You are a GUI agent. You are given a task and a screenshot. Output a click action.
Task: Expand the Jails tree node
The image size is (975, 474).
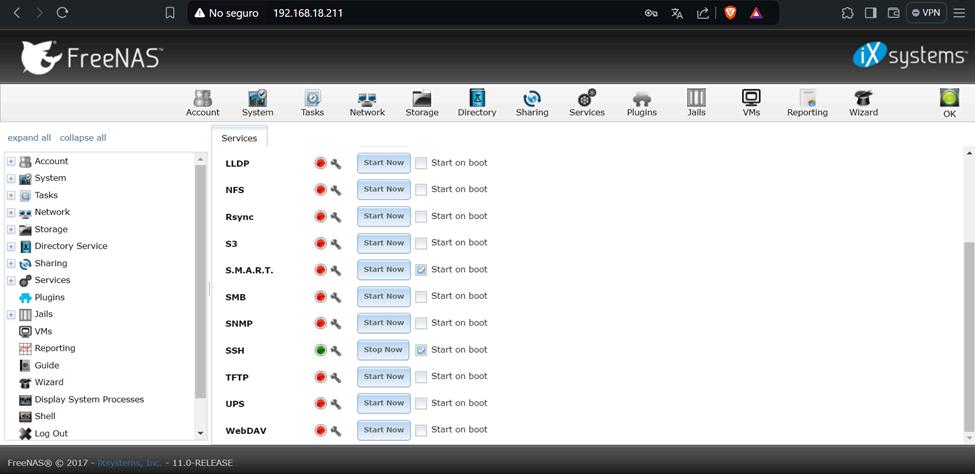[x=11, y=315]
